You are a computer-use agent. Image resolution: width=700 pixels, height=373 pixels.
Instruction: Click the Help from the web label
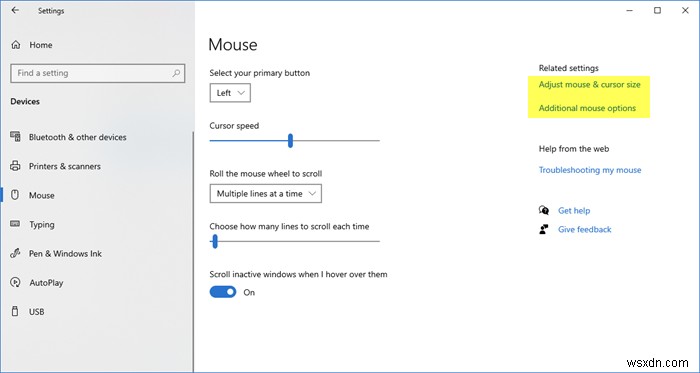tap(574, 149)
